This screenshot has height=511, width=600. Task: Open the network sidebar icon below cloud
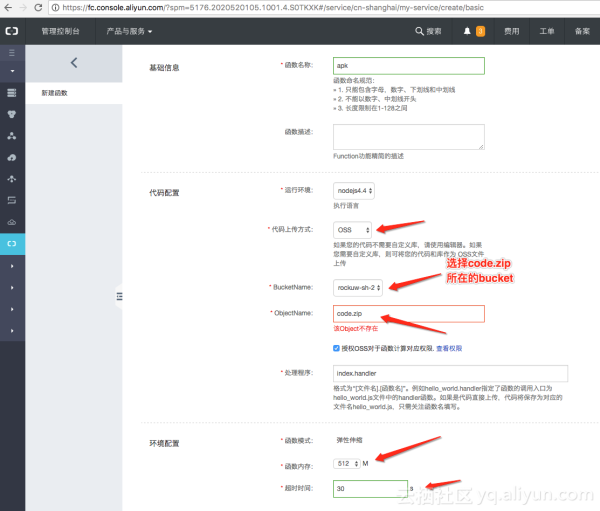12,179
